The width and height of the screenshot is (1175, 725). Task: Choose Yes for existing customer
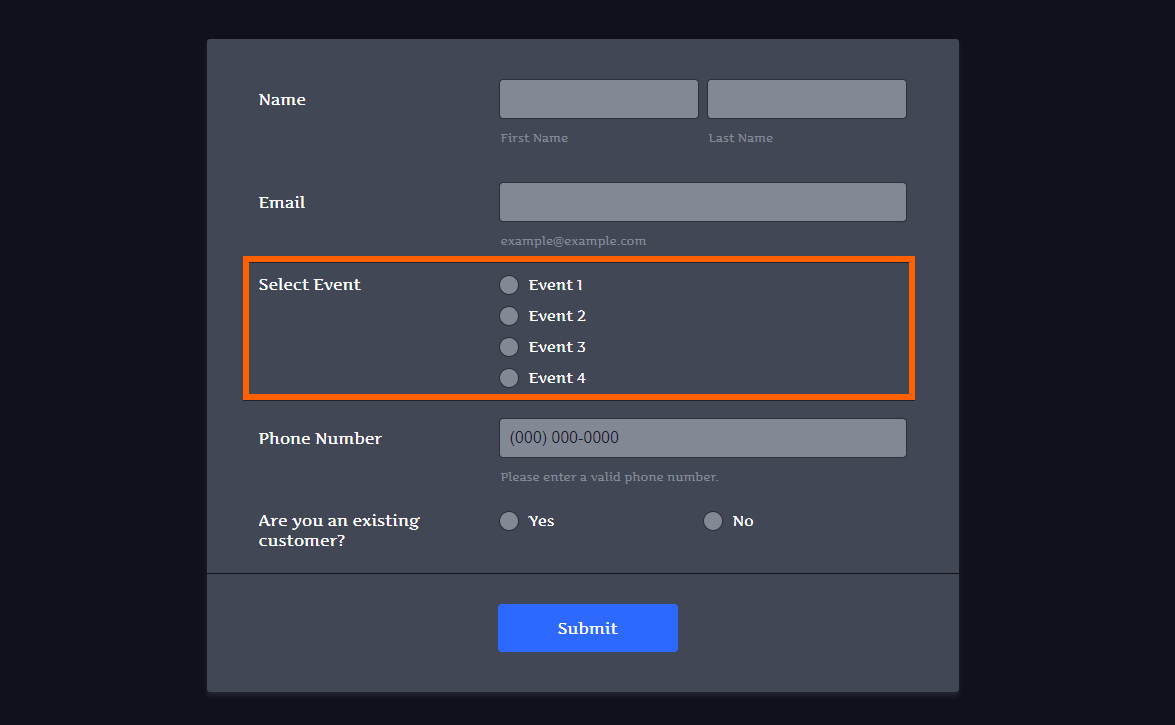509,521
